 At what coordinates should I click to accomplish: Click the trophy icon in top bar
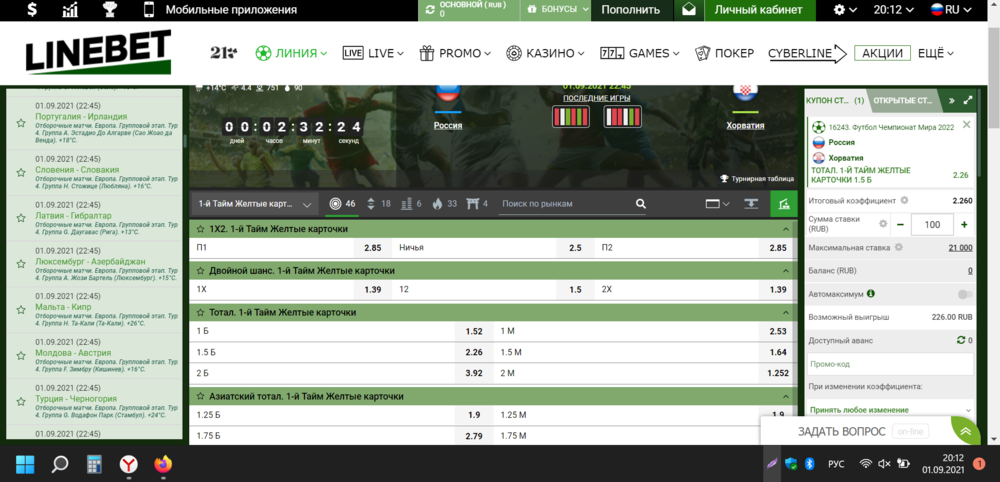click(x=109, y=10)
